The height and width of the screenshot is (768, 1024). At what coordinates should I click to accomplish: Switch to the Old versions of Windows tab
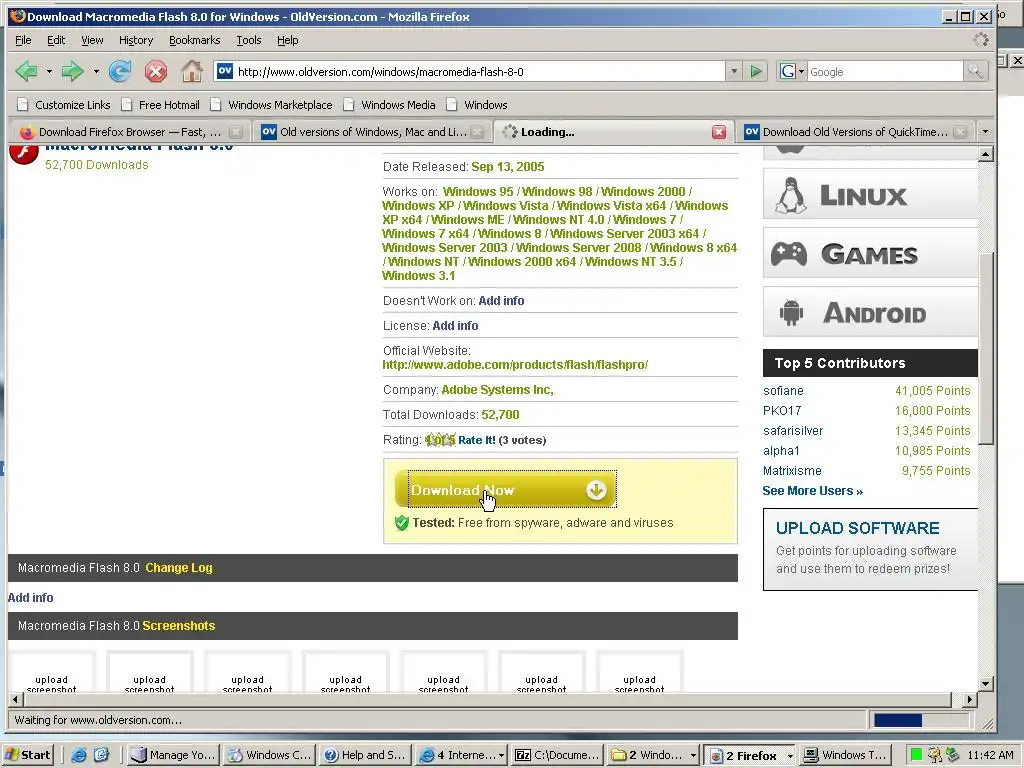[x=373, y=132]
